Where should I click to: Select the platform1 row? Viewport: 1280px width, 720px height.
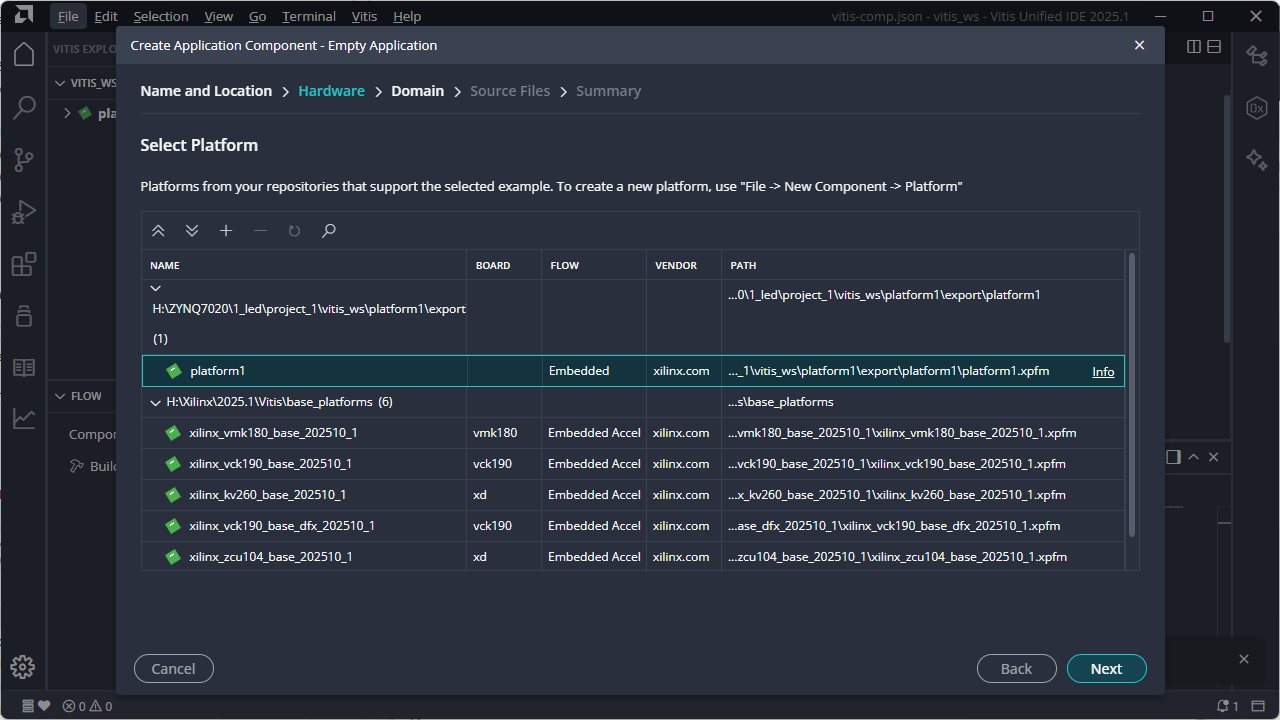[x=217, y=371]
